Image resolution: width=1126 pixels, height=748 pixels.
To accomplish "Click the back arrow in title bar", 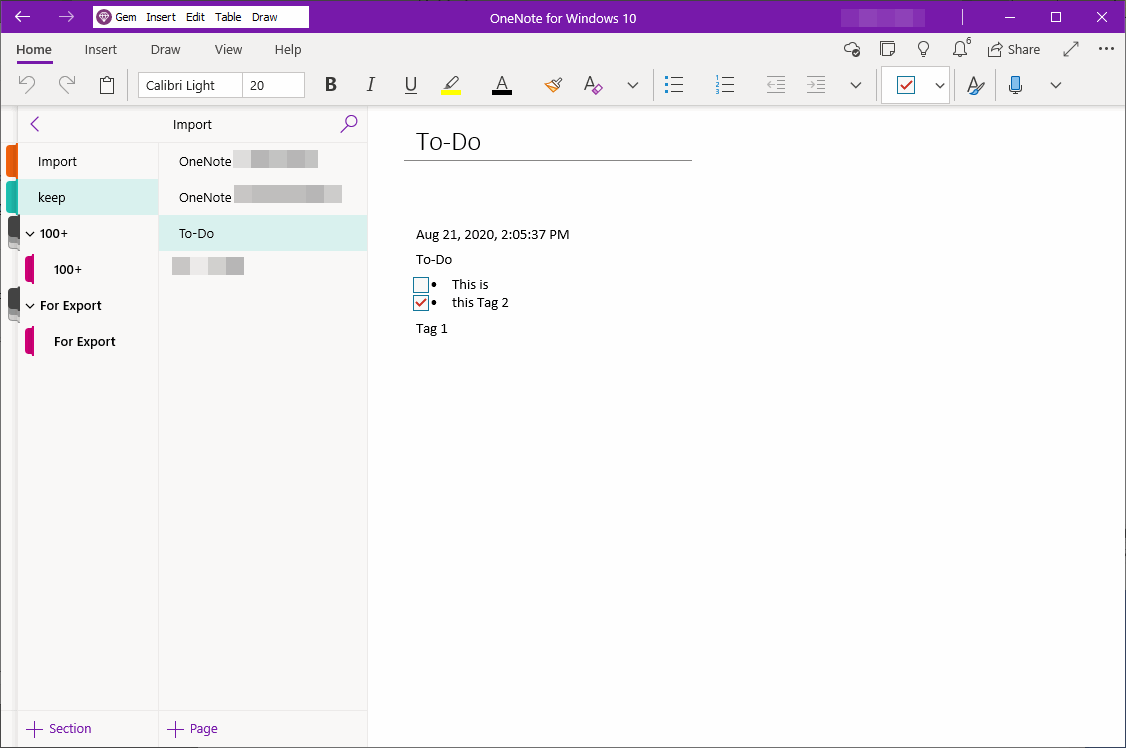I will [x=22, y=17].
